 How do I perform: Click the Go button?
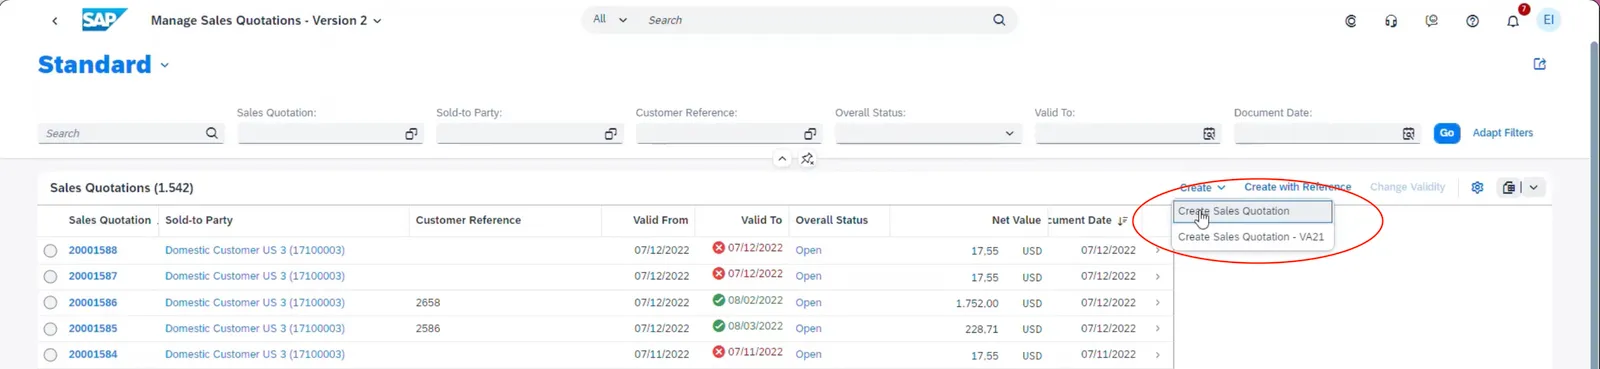(x=1446, y=133)
